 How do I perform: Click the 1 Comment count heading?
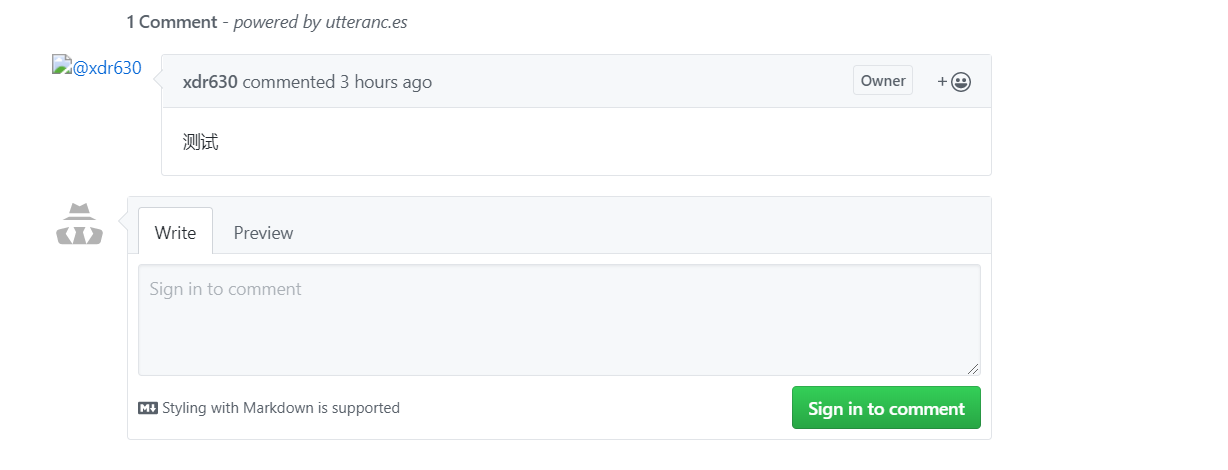pyautogui.click(x=172, y=21)
